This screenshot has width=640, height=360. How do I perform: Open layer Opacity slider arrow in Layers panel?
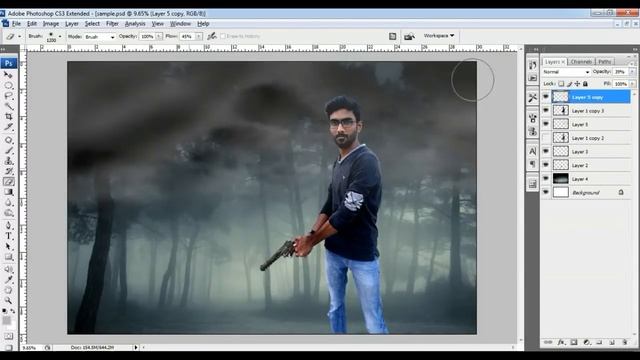(632, 72)
